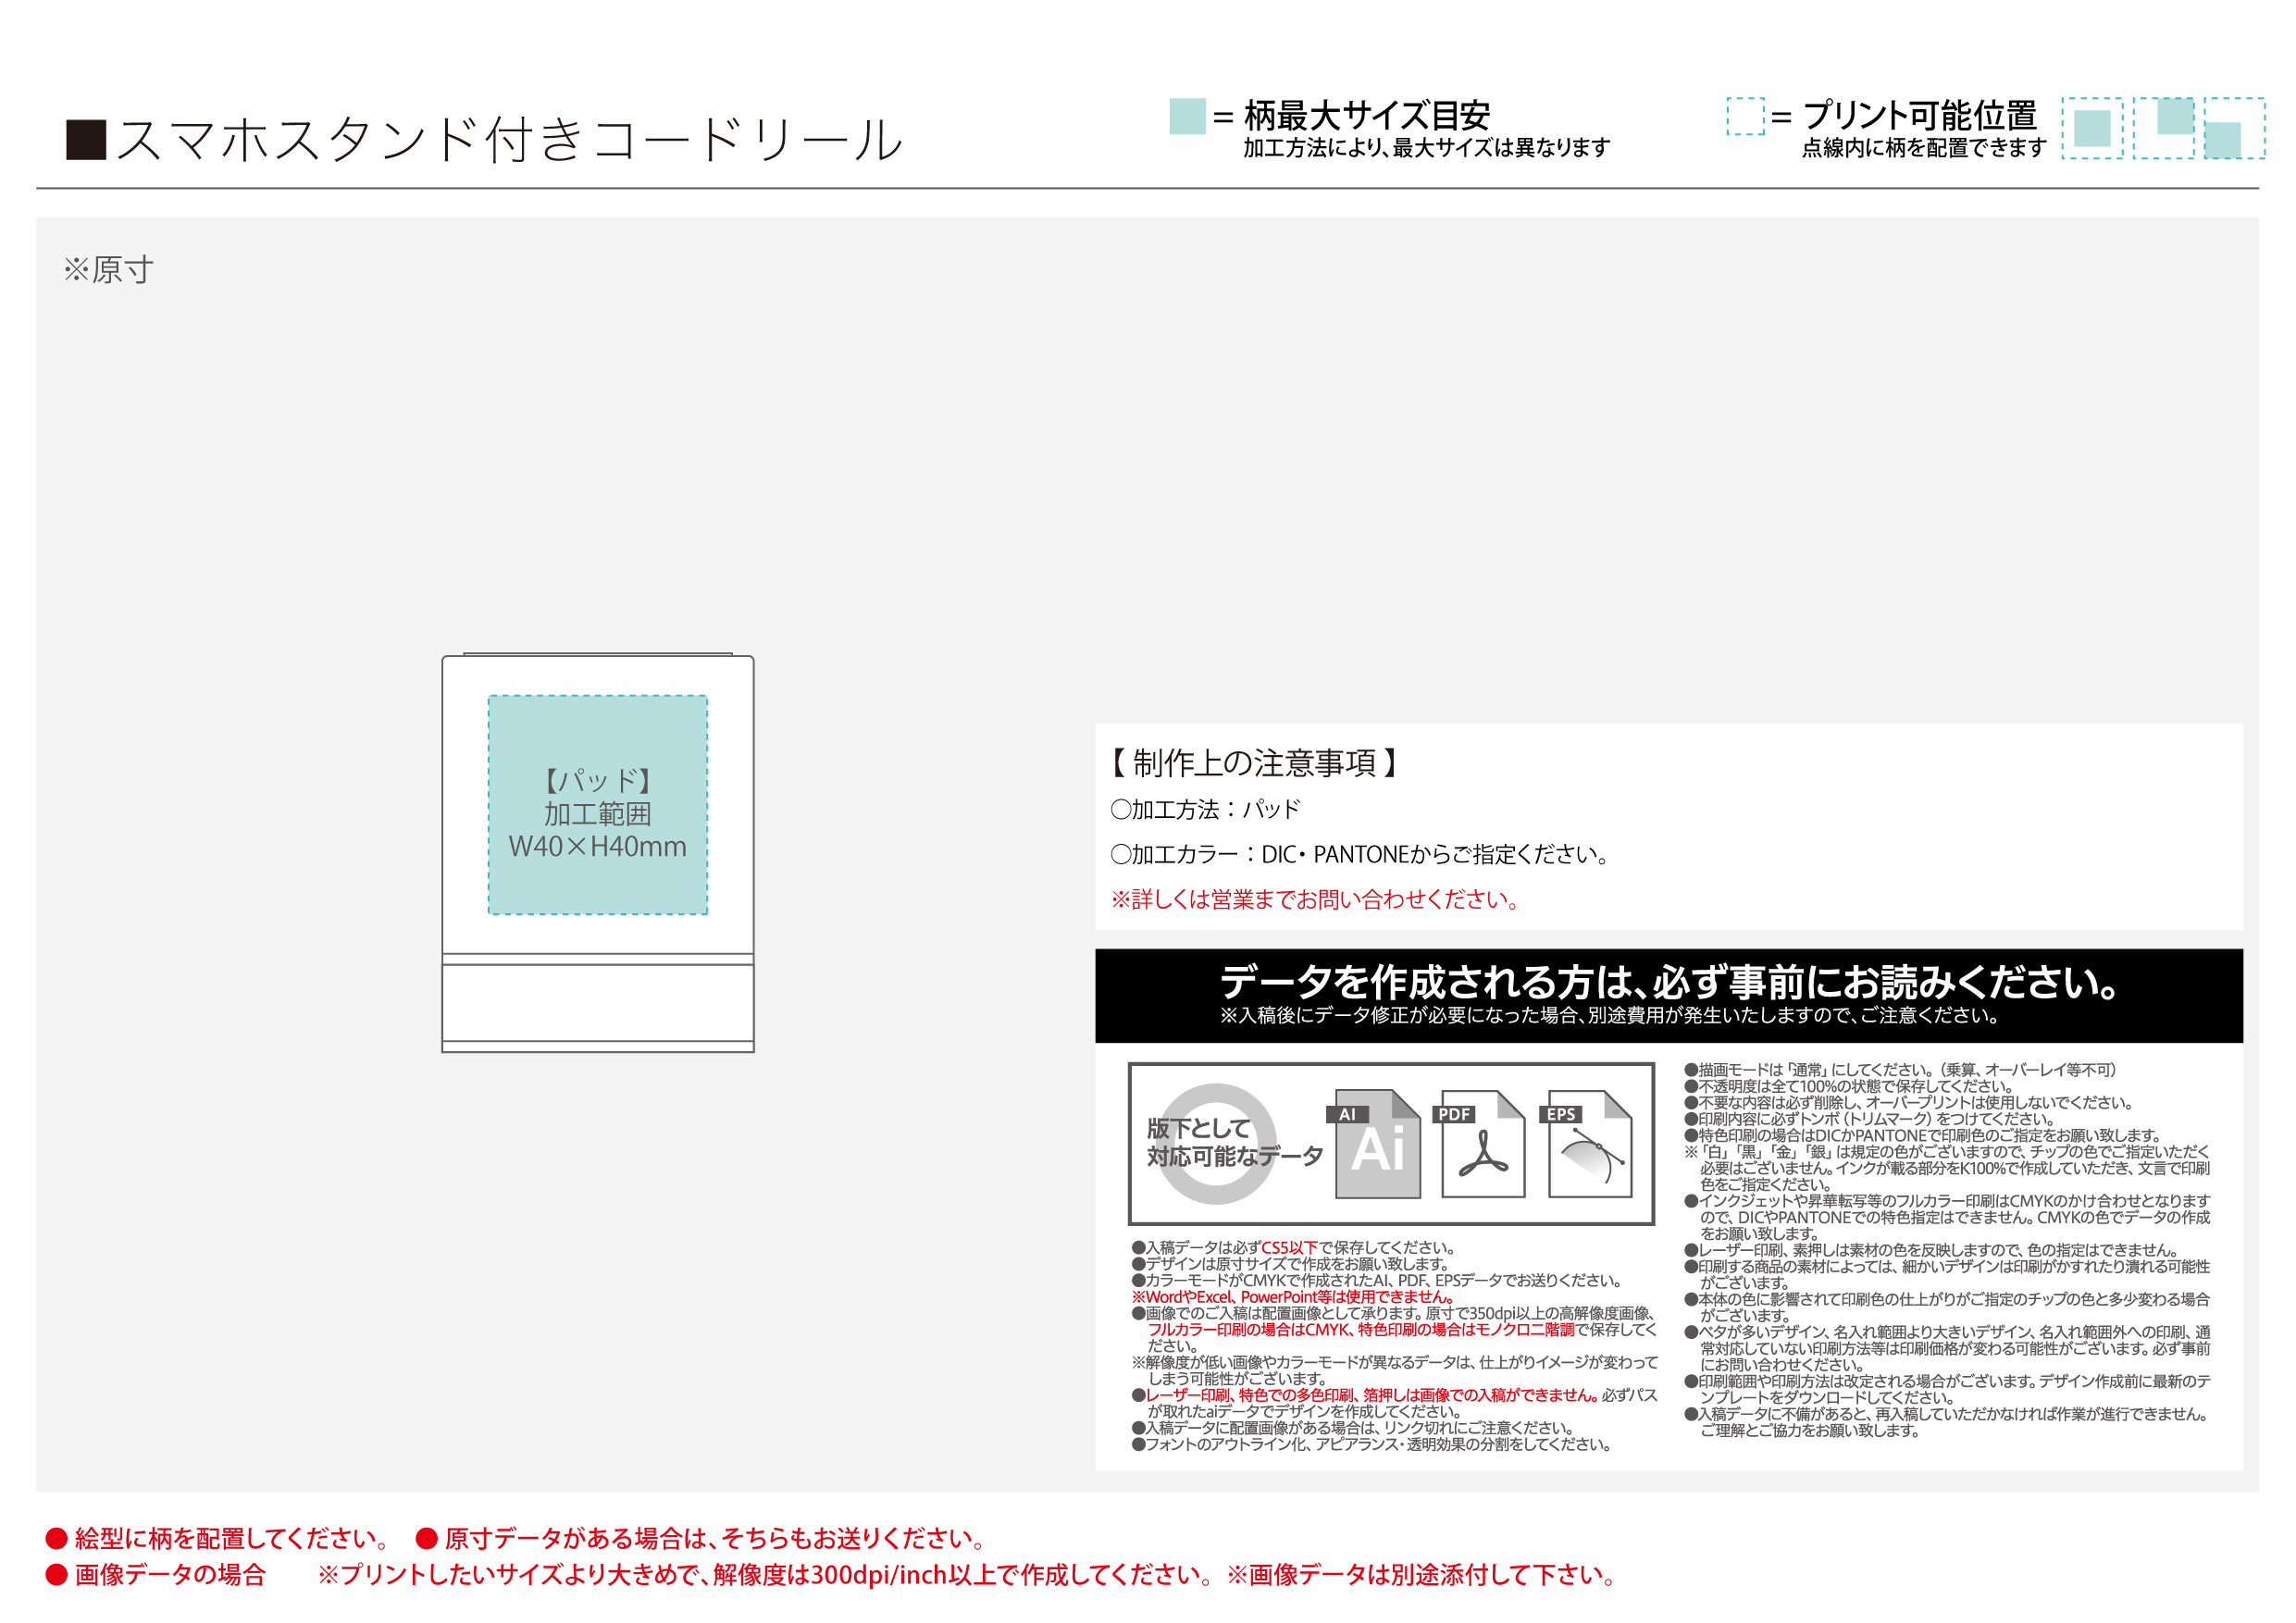Click the black square before the product title

(86, 140)
